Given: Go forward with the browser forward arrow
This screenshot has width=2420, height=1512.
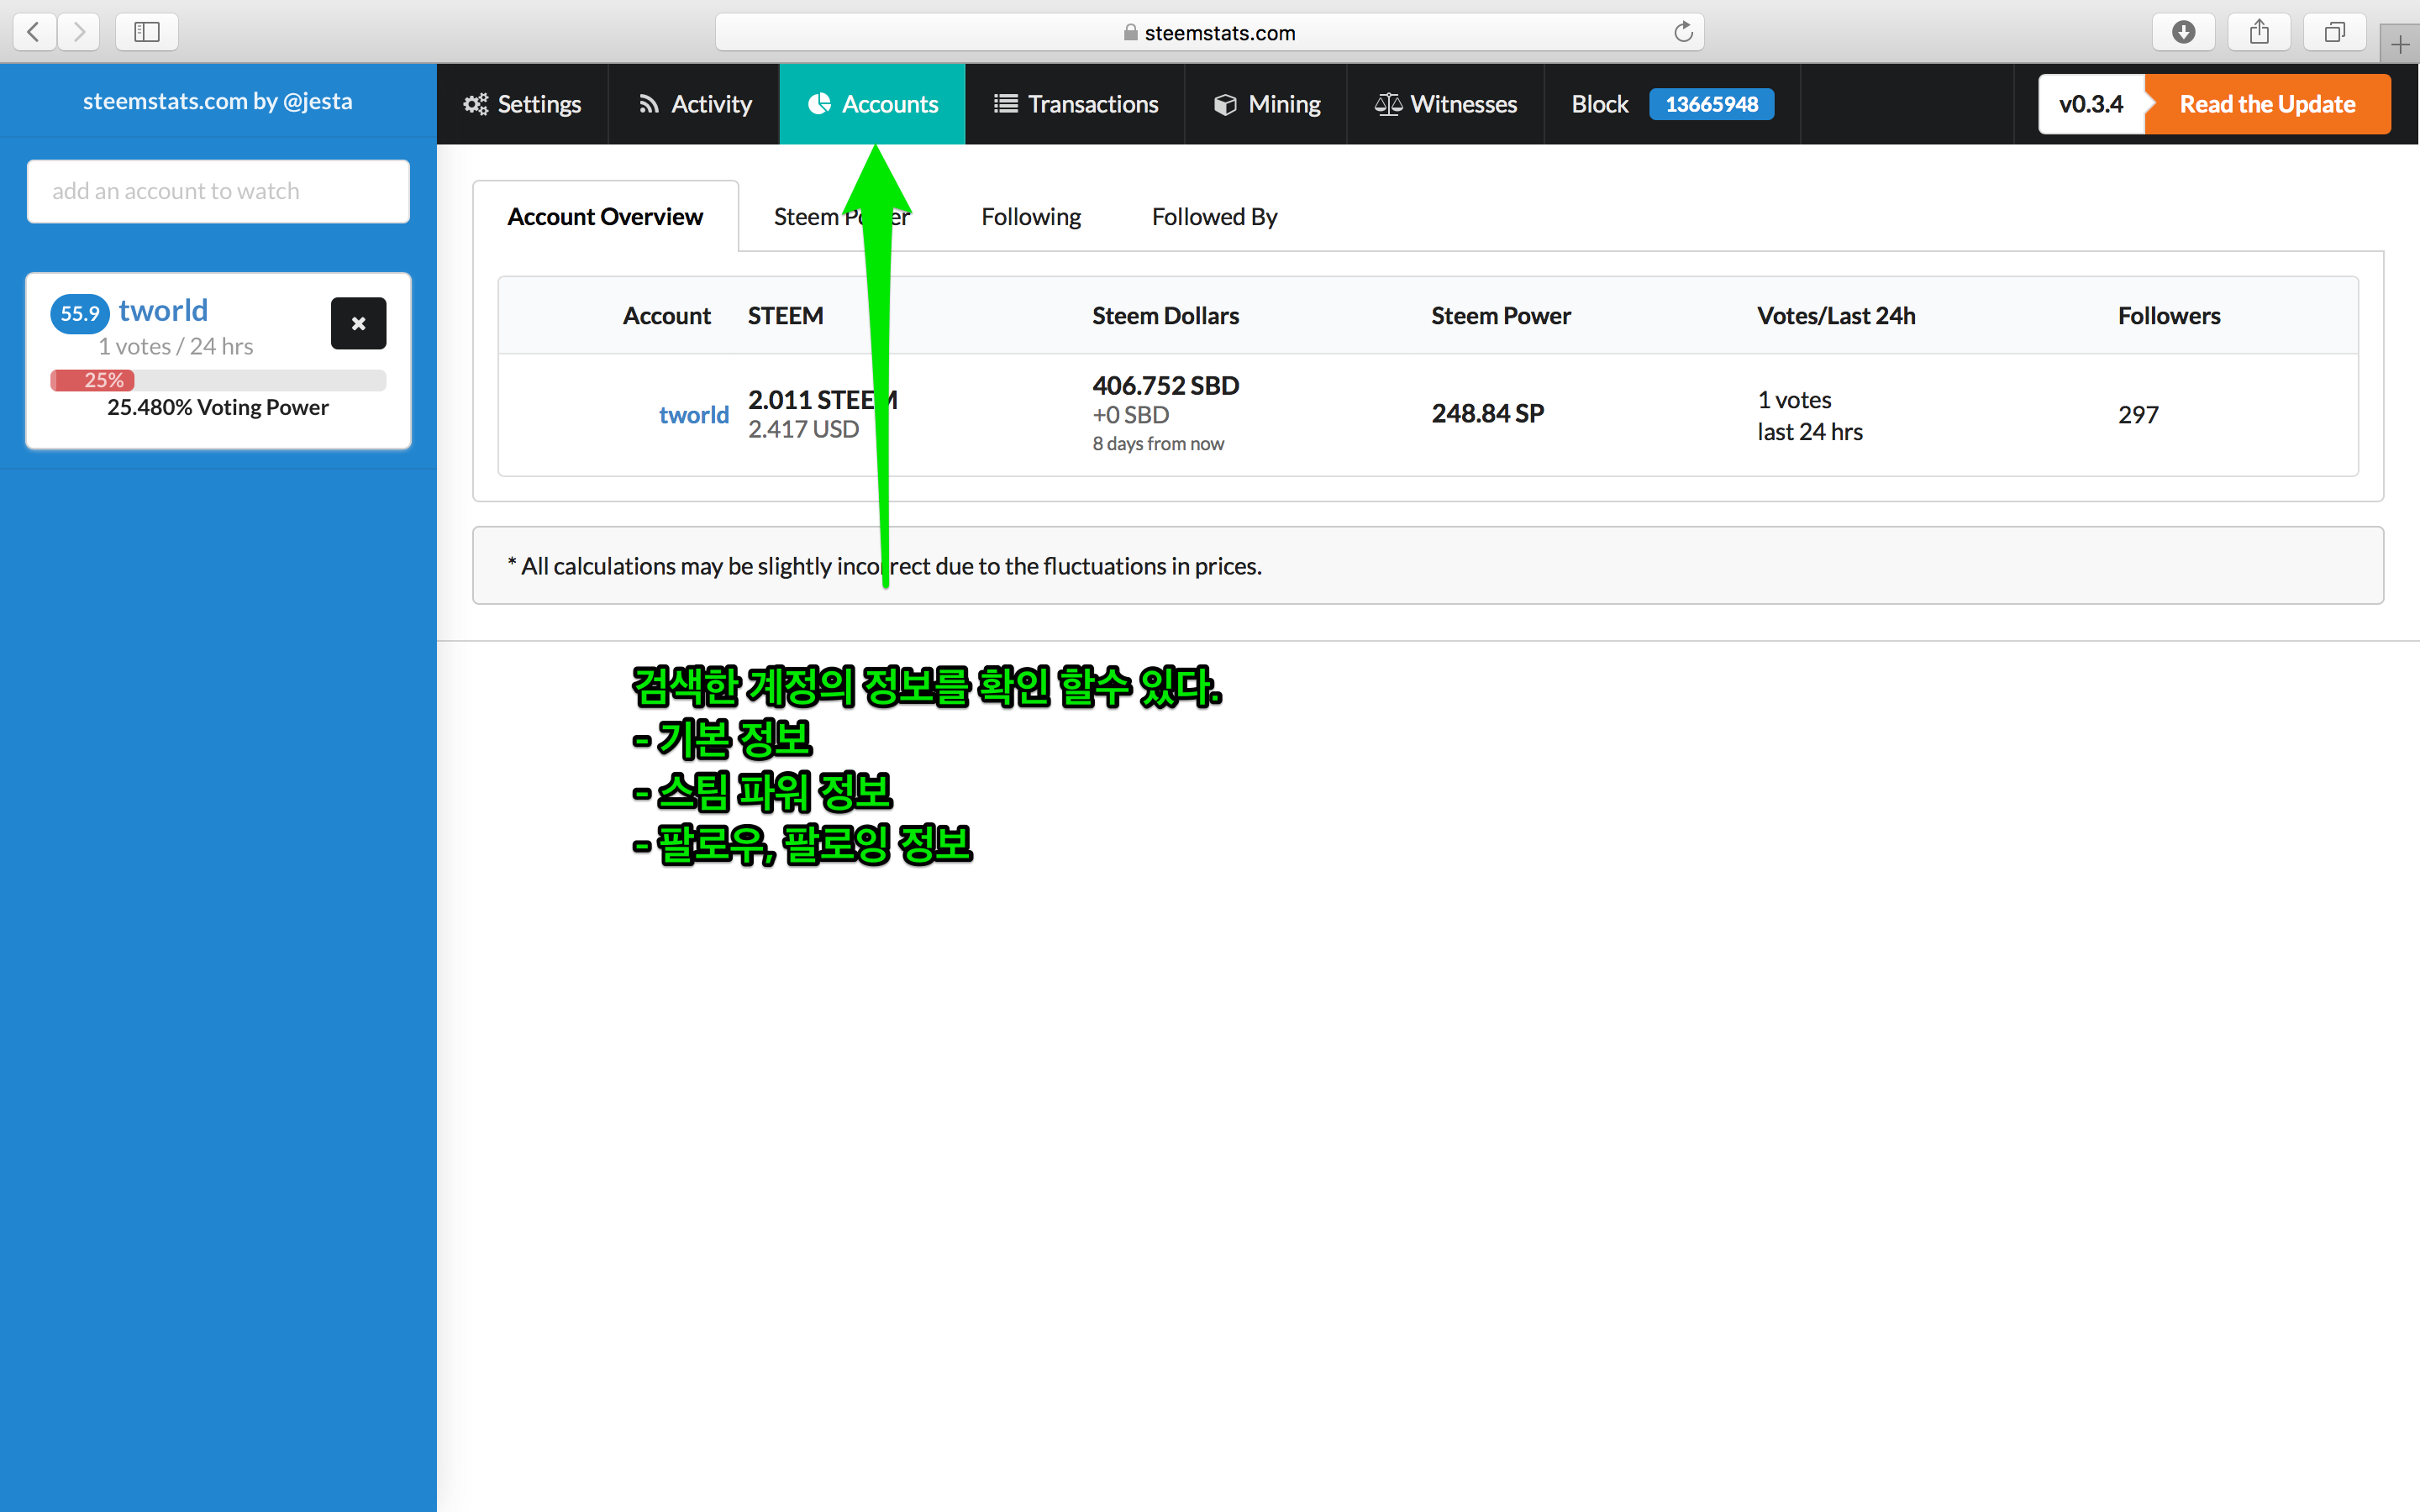Looking at the screenshot, I should click(78, 32).
